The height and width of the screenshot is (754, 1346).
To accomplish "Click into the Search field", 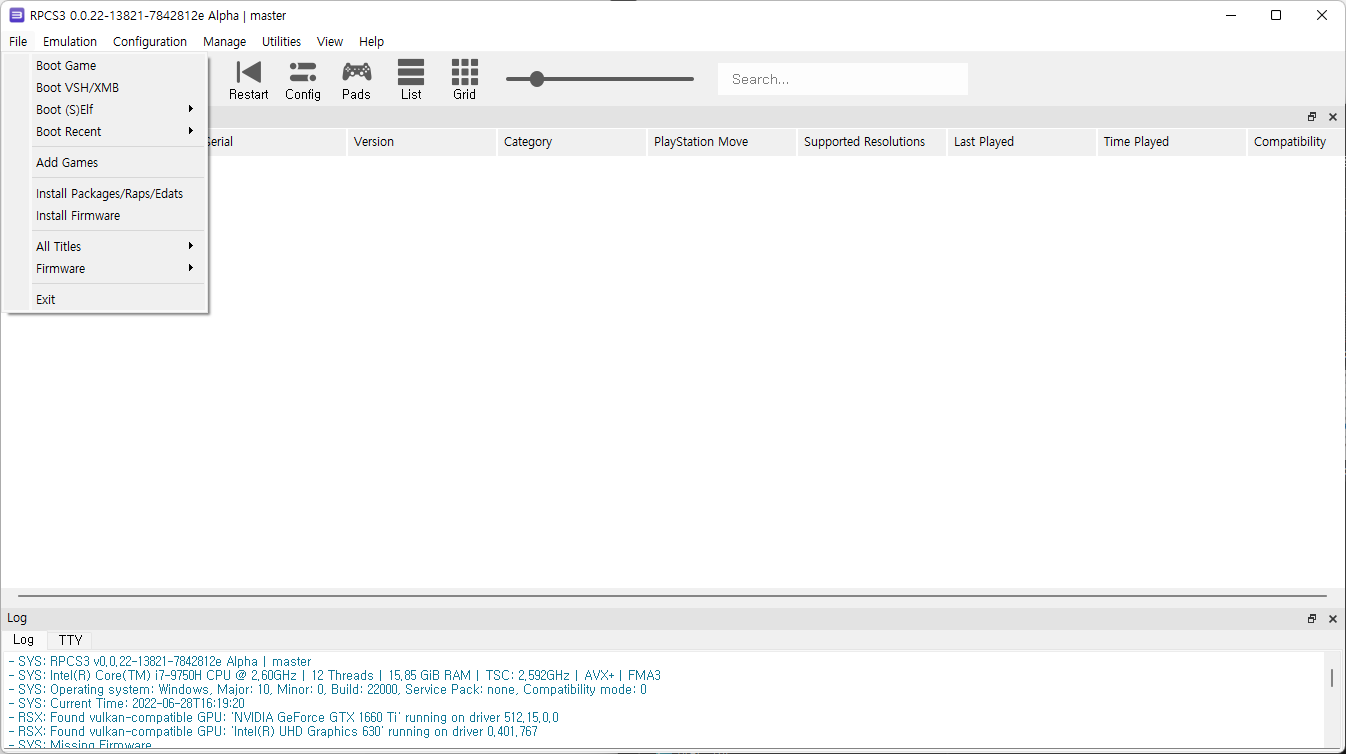I will [x=843, y=79].
